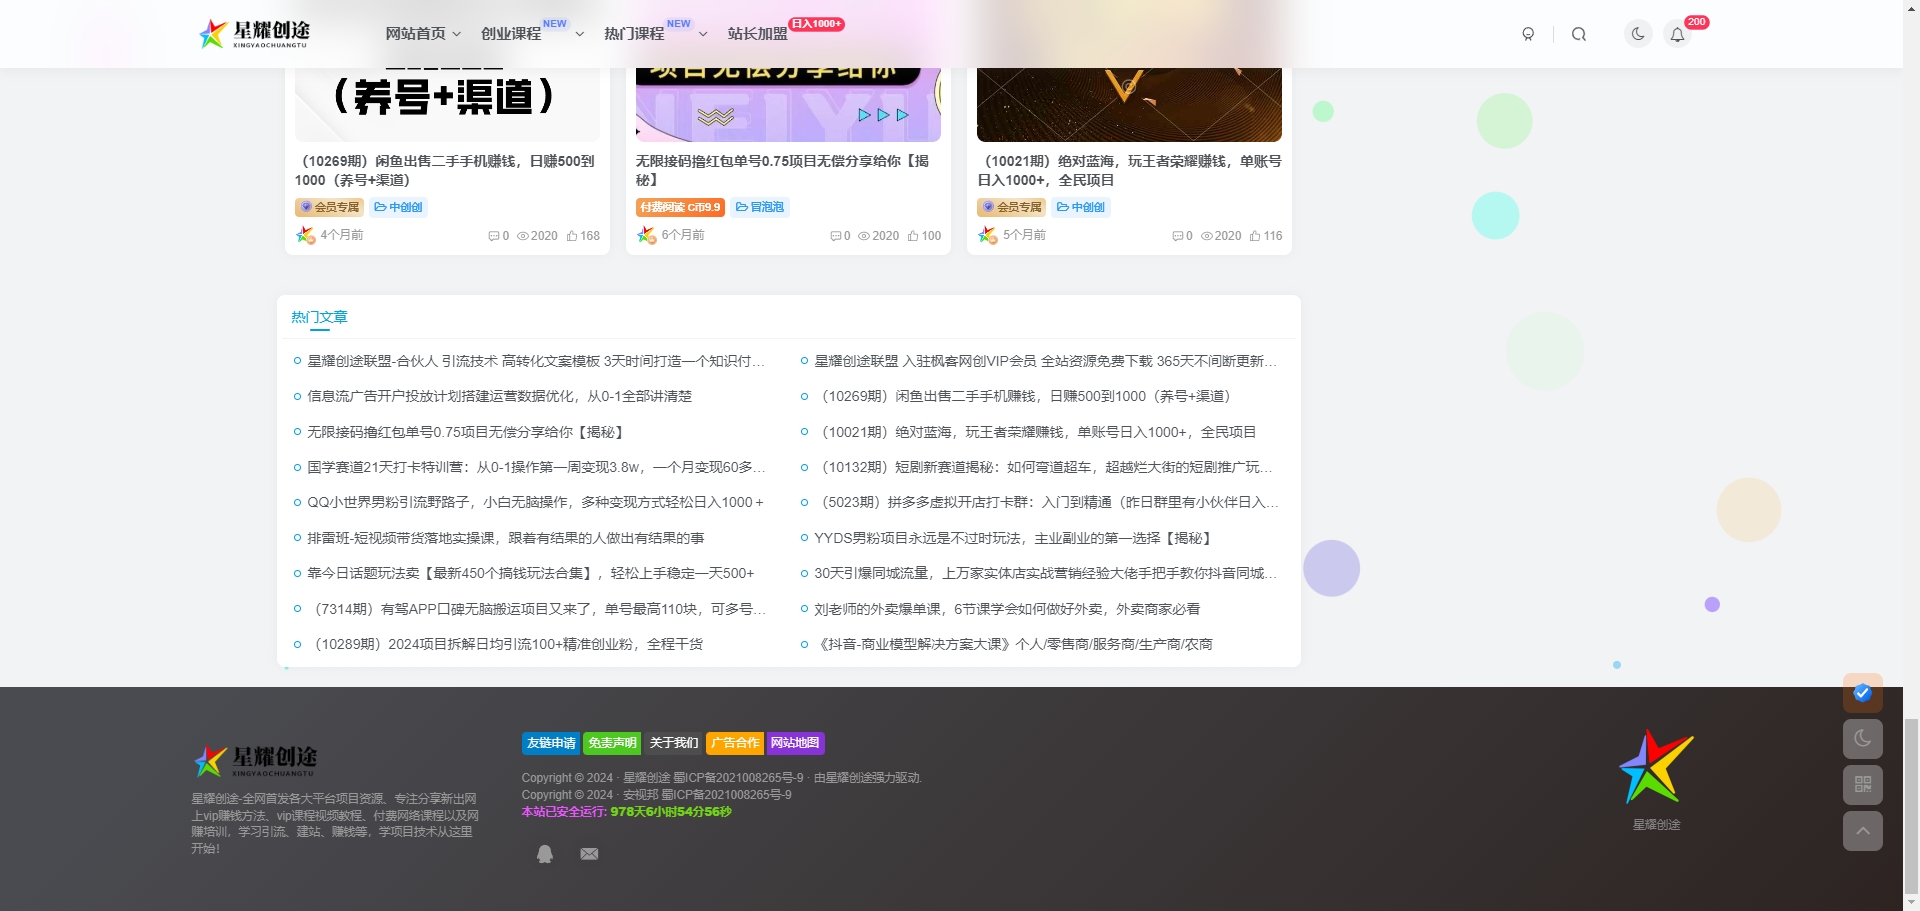Open the 友链申请 footer button
The width and height of the screenshot is (1920, 911).
coord(551,743)
